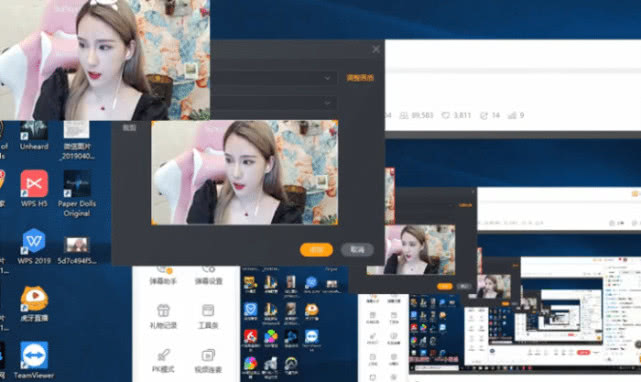Click the large camera preview in the dialog

click(x=244, y=173)
